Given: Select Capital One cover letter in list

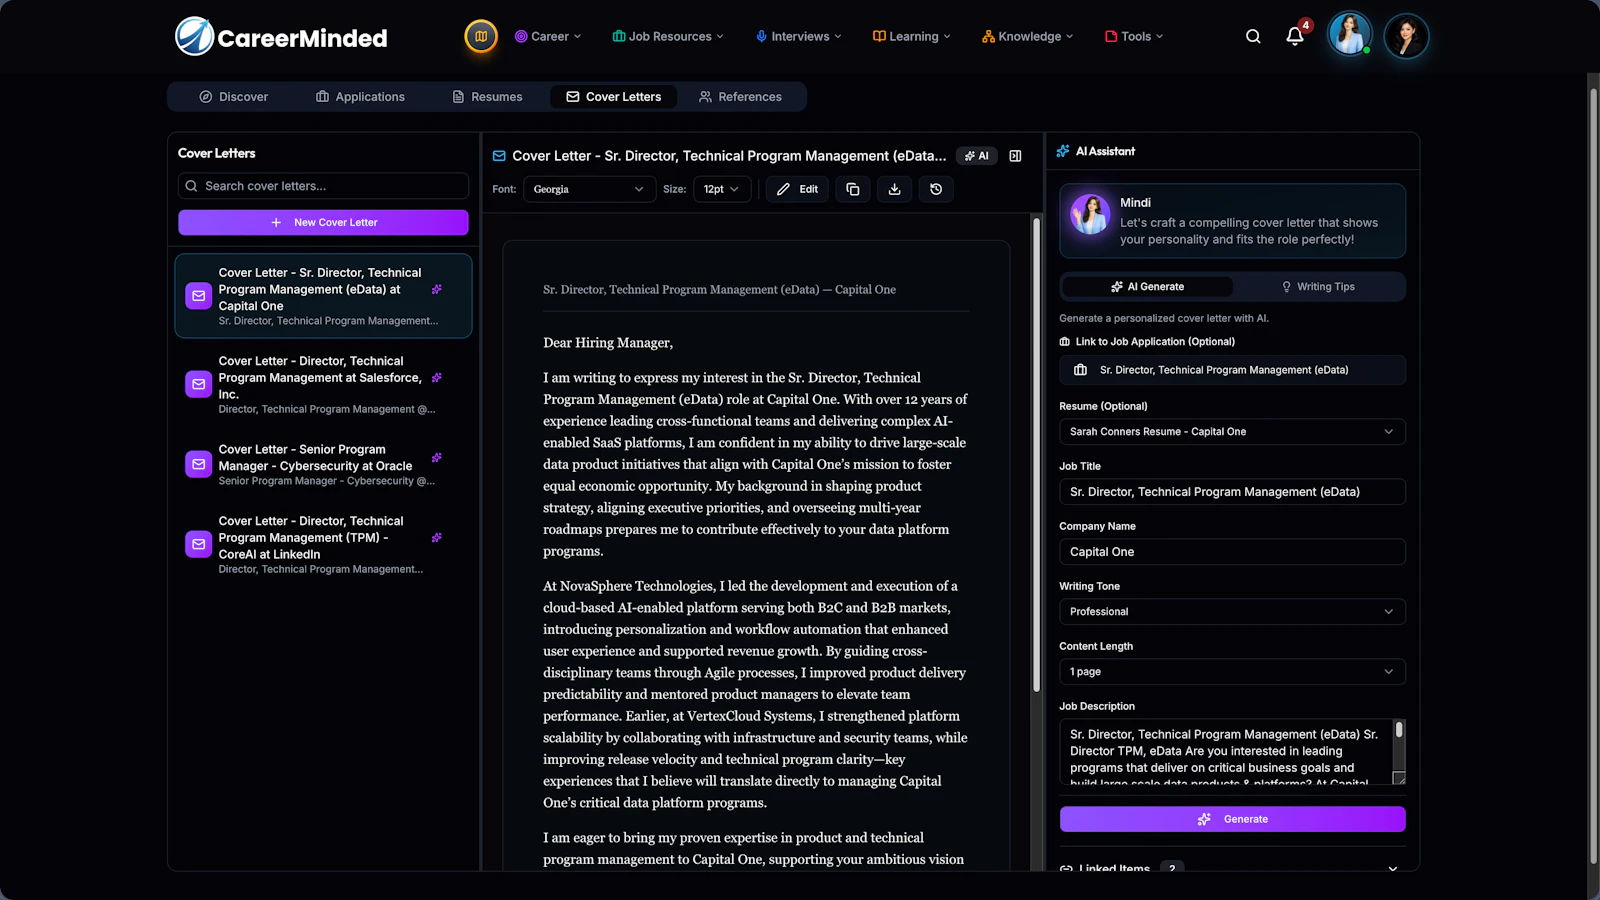Looking at the screenshot, I should pyautogui.click(x=323, y=296).
